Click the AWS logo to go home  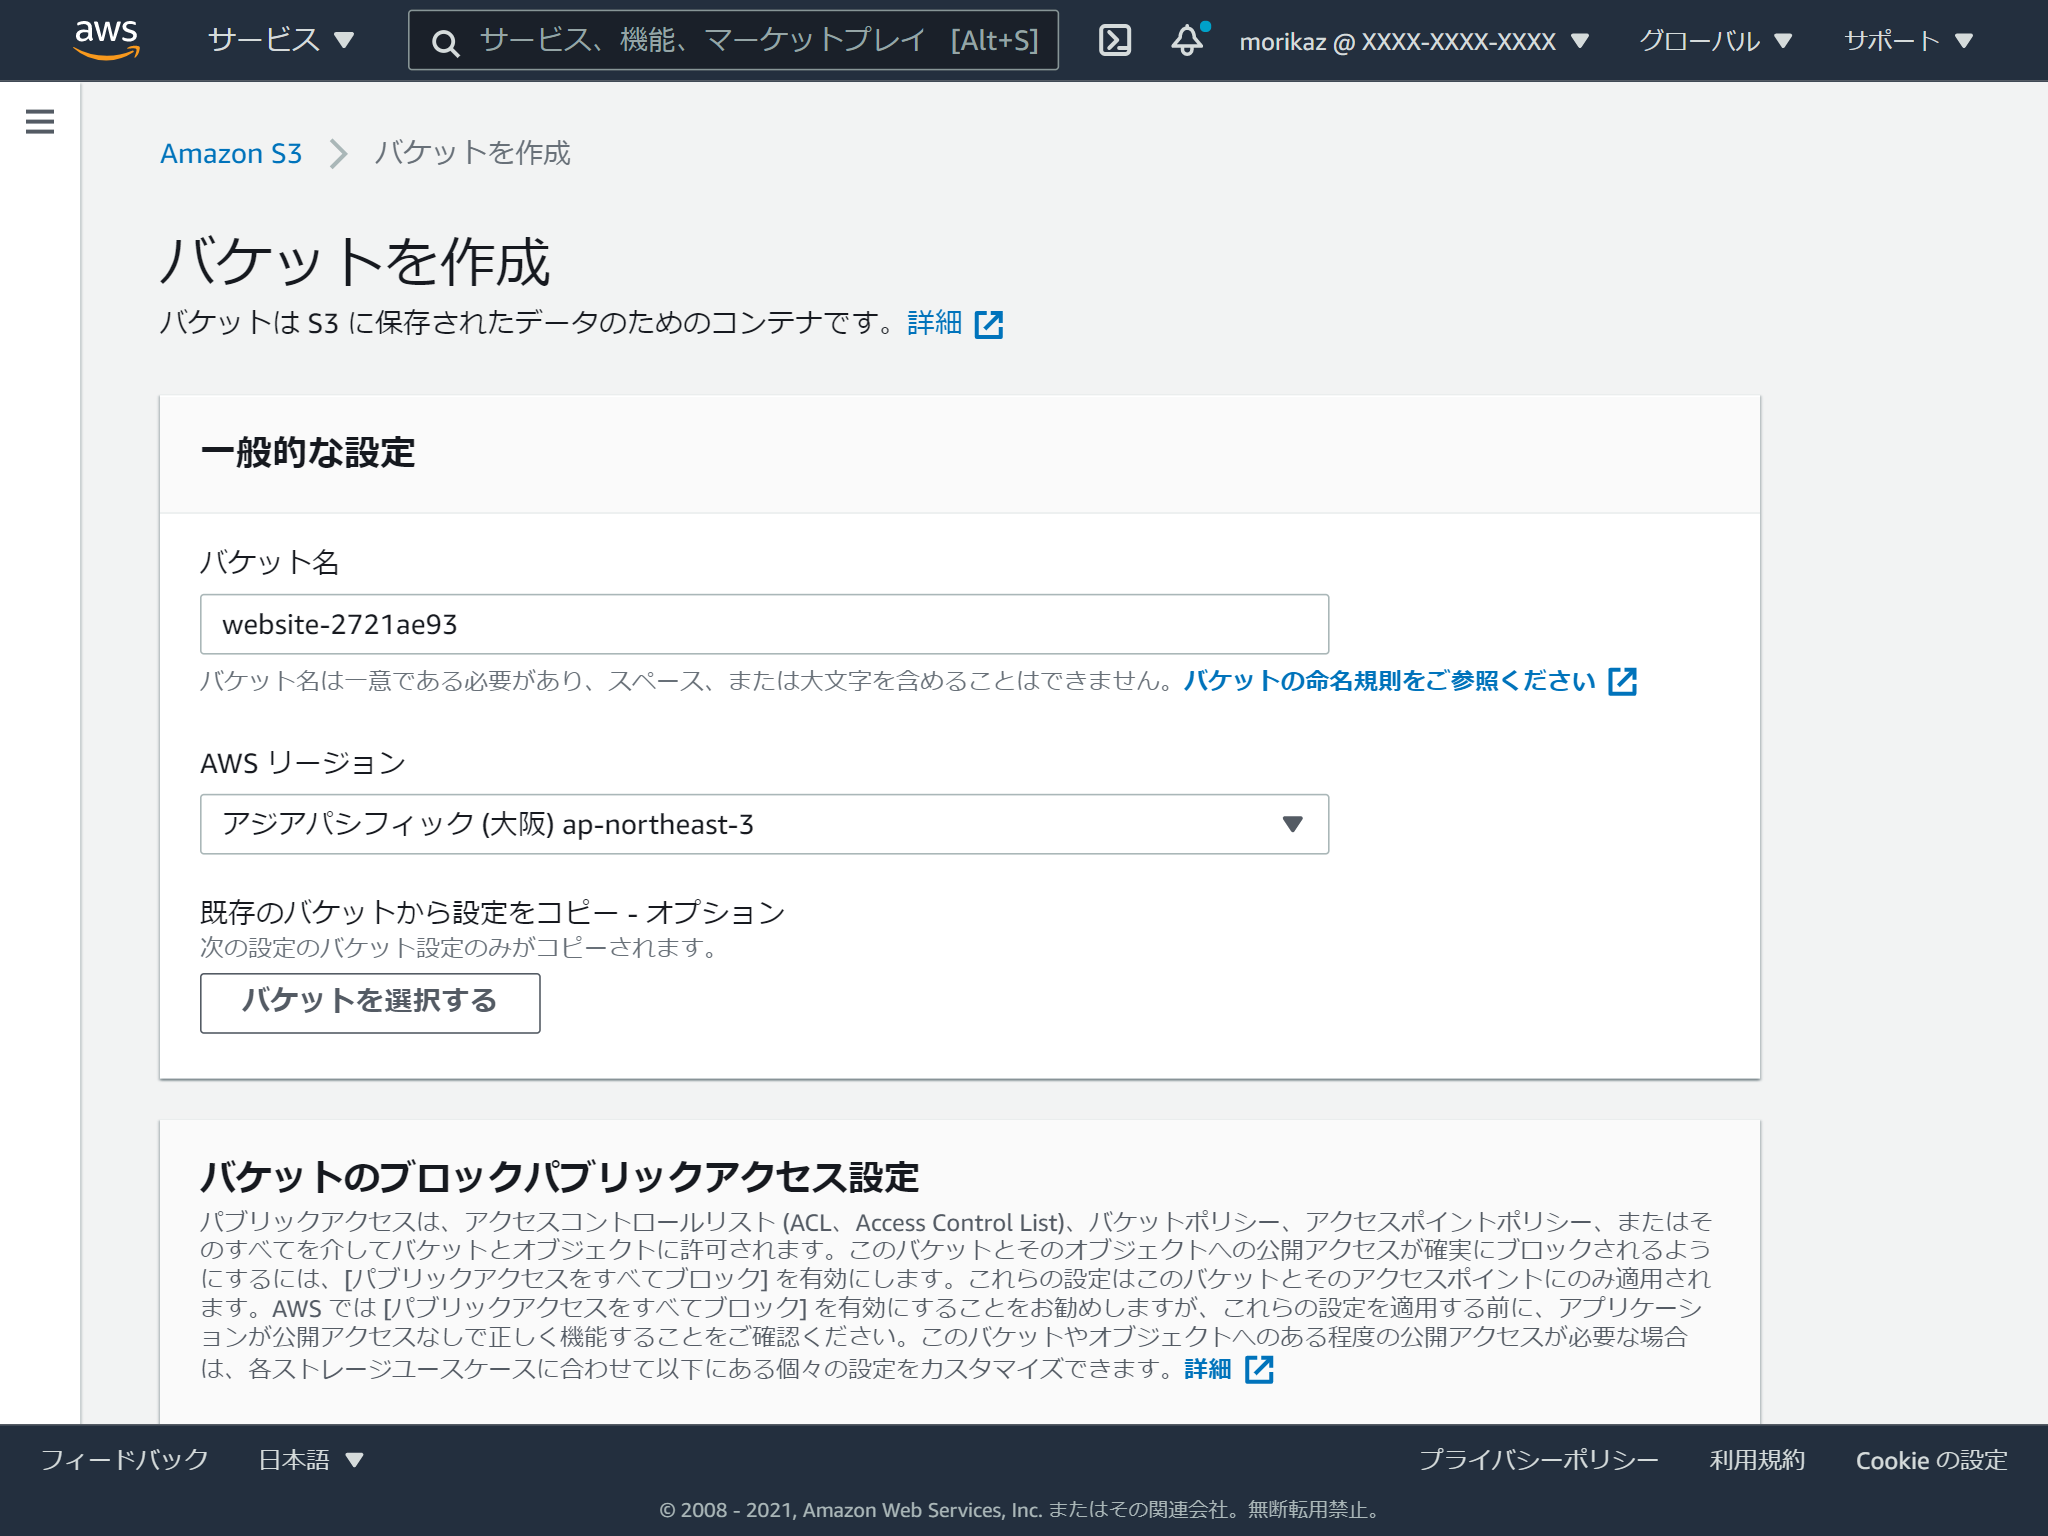pyautogui.click(x=107, y=40)
